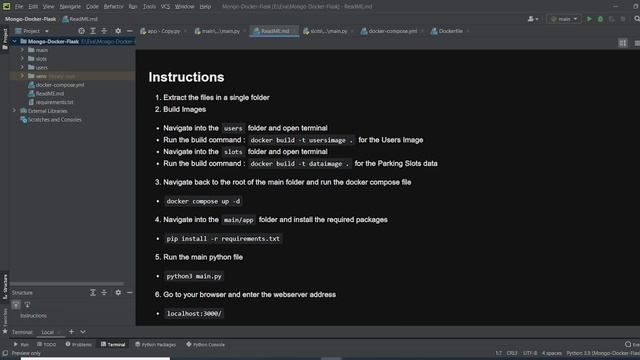This screenshot has height=360, width=640.
Task: Switch to Dockerfile editor tab
Action: click(450, 31)
